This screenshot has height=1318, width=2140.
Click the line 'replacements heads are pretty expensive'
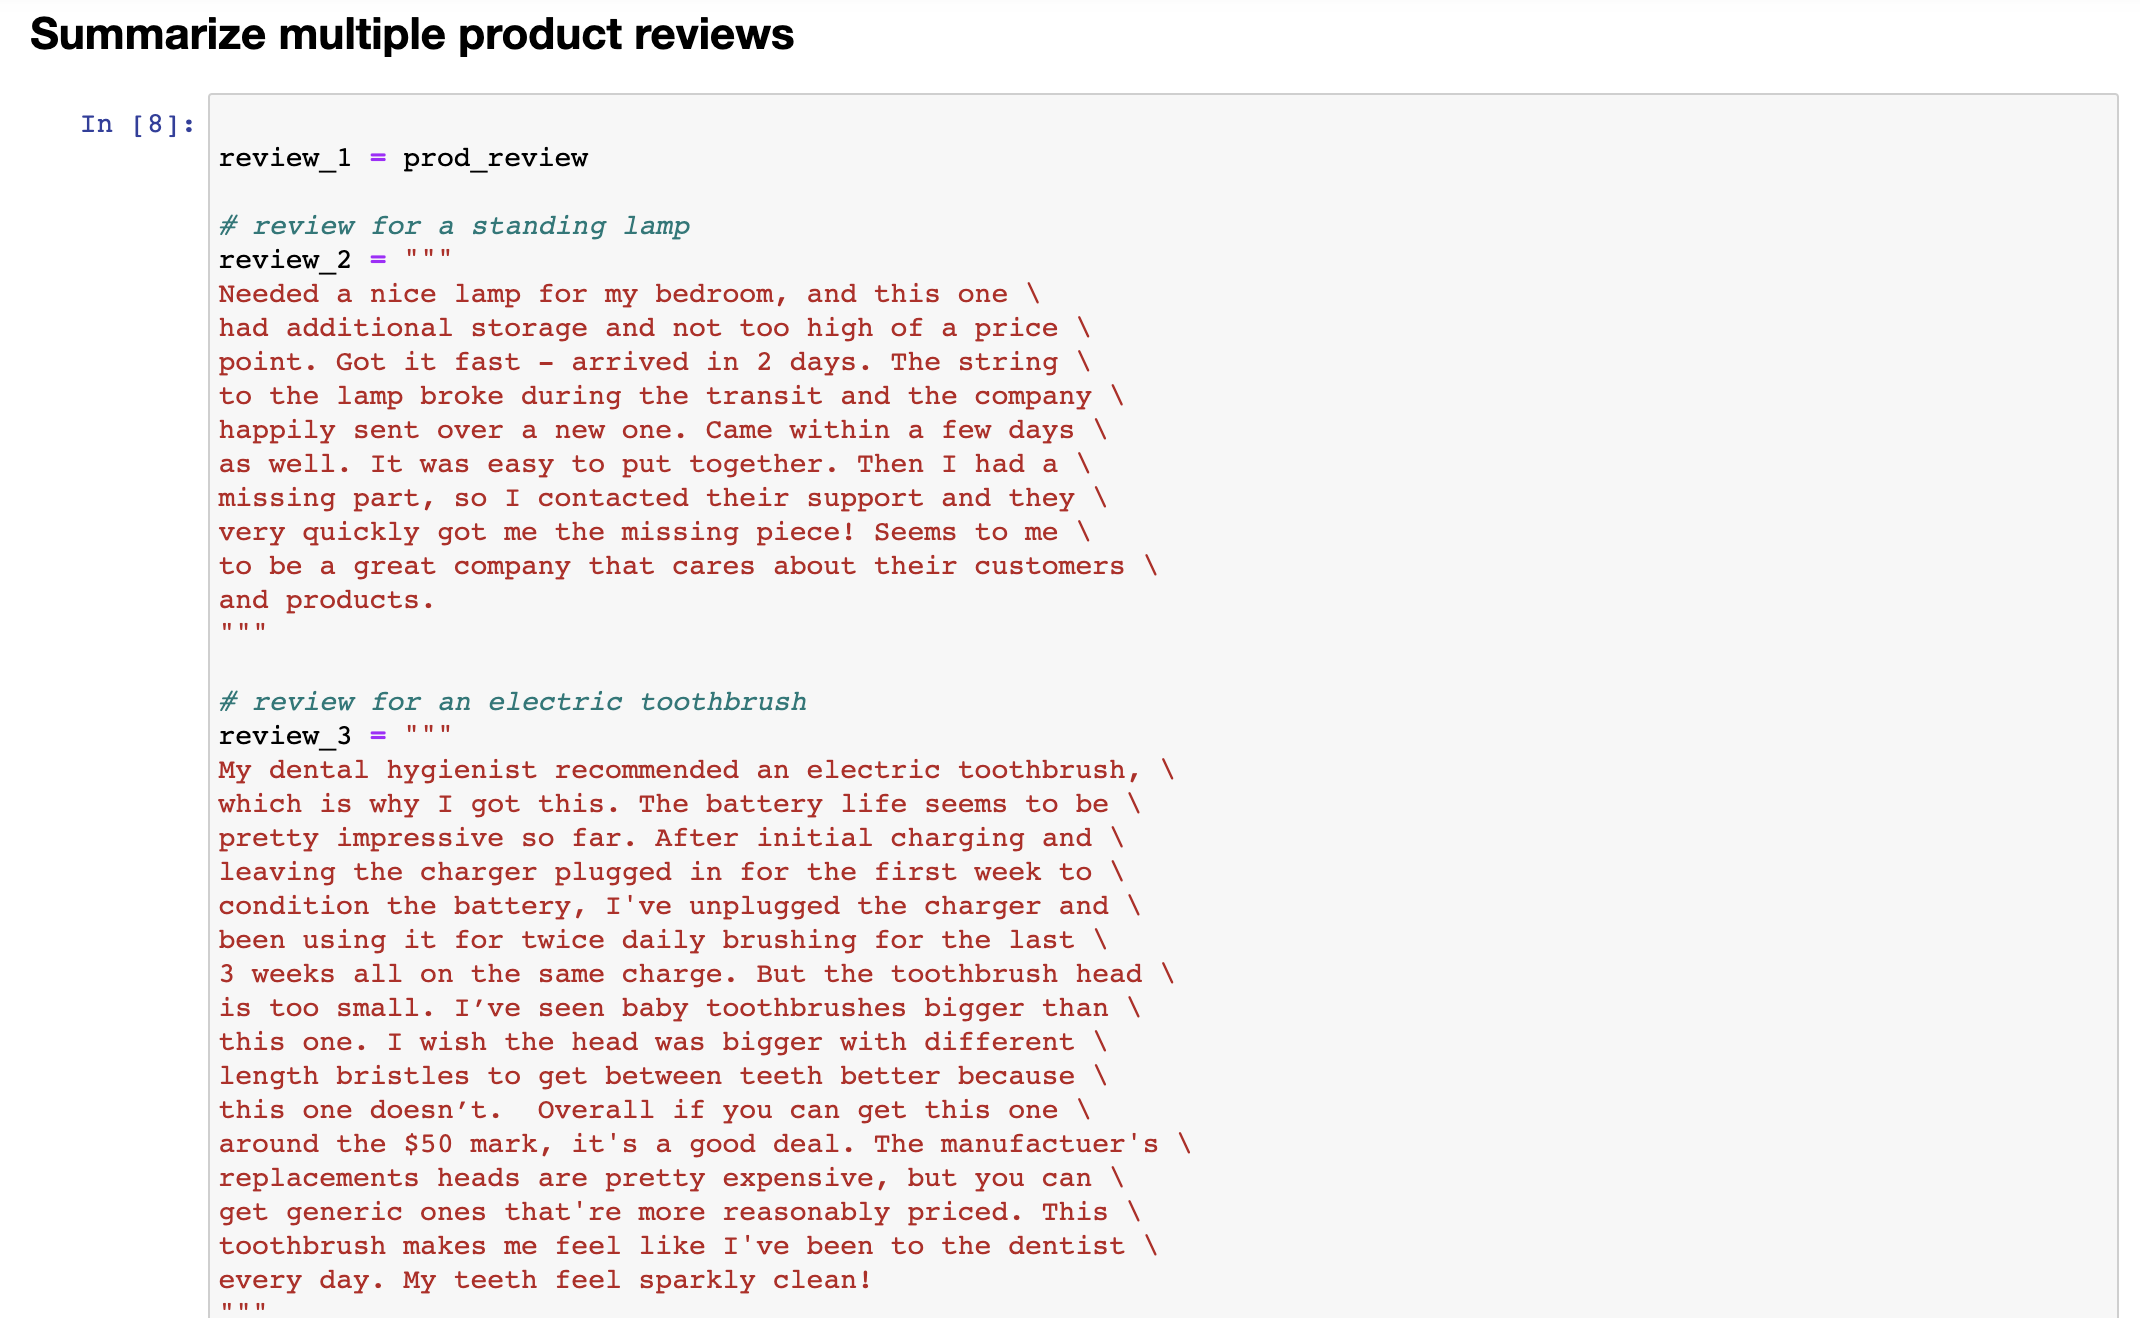(671, 1178)
